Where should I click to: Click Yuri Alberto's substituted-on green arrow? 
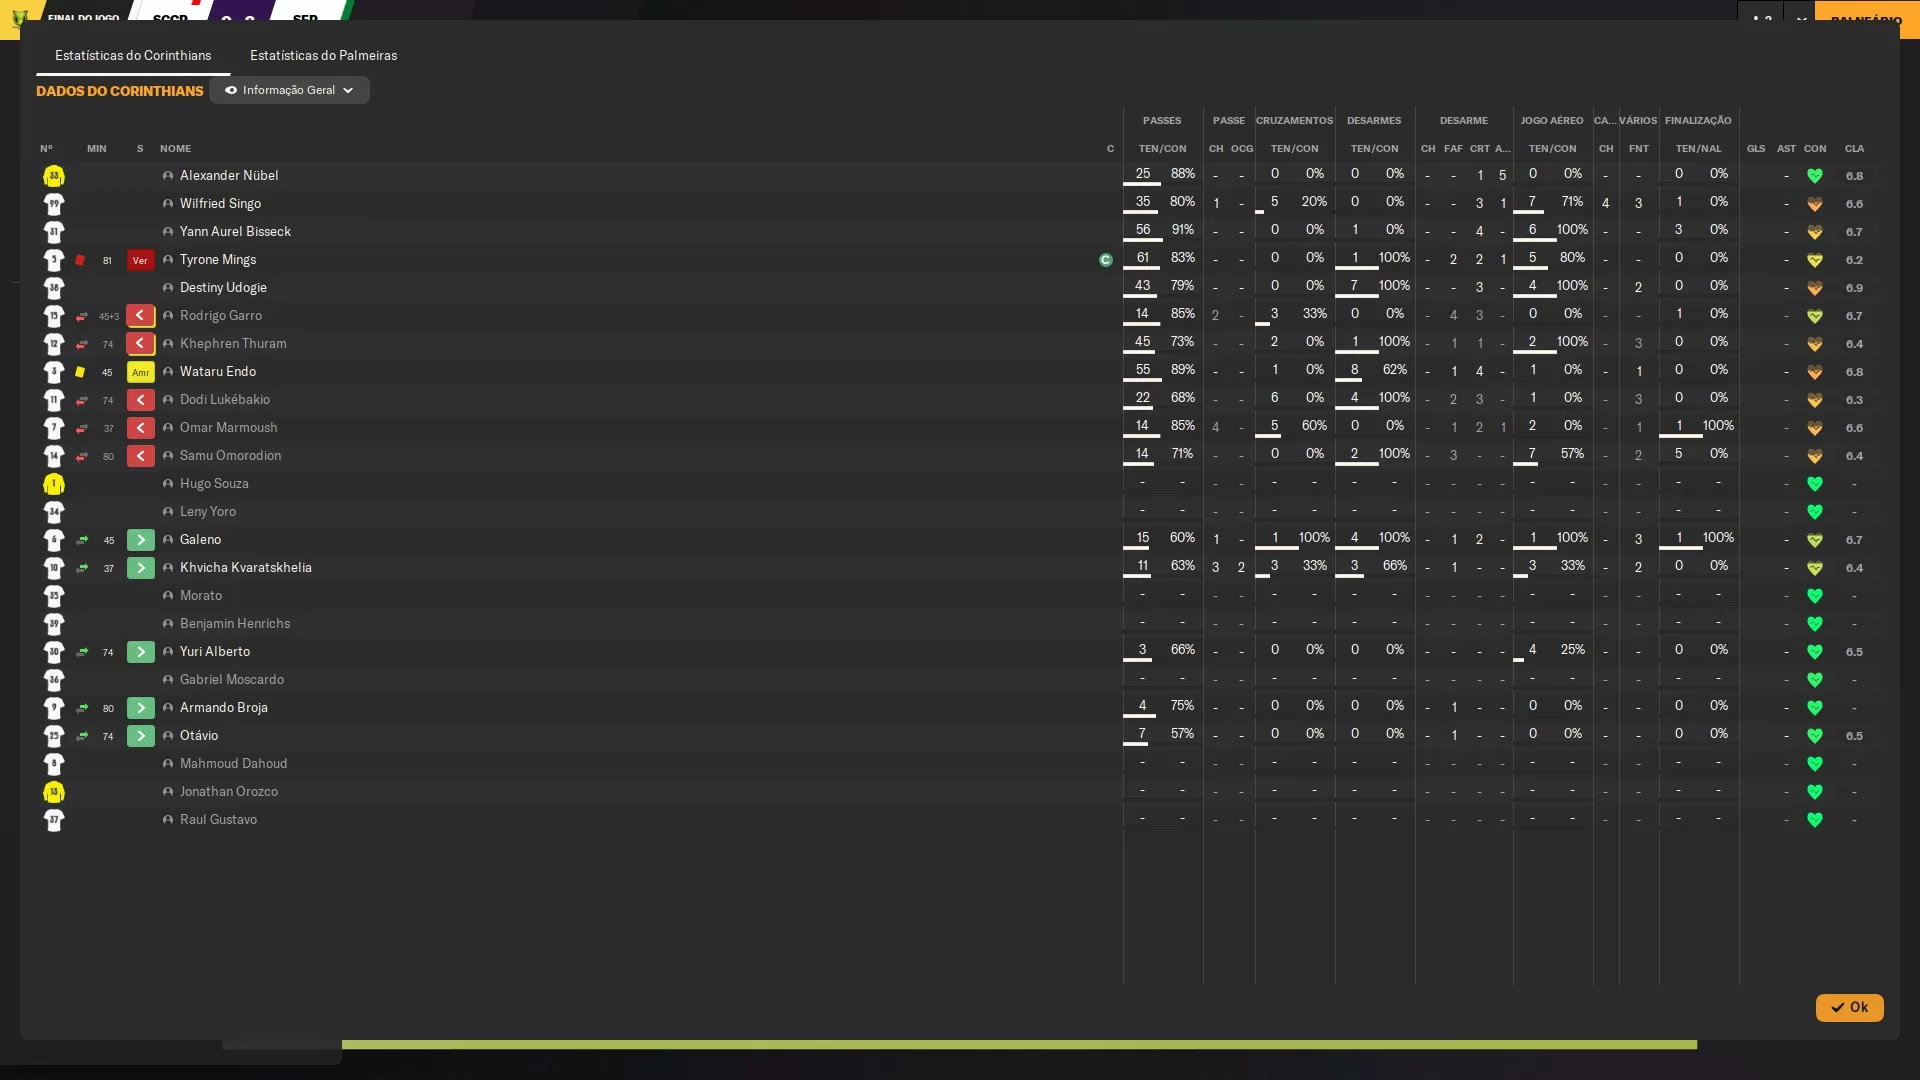(x=140, y=652)
